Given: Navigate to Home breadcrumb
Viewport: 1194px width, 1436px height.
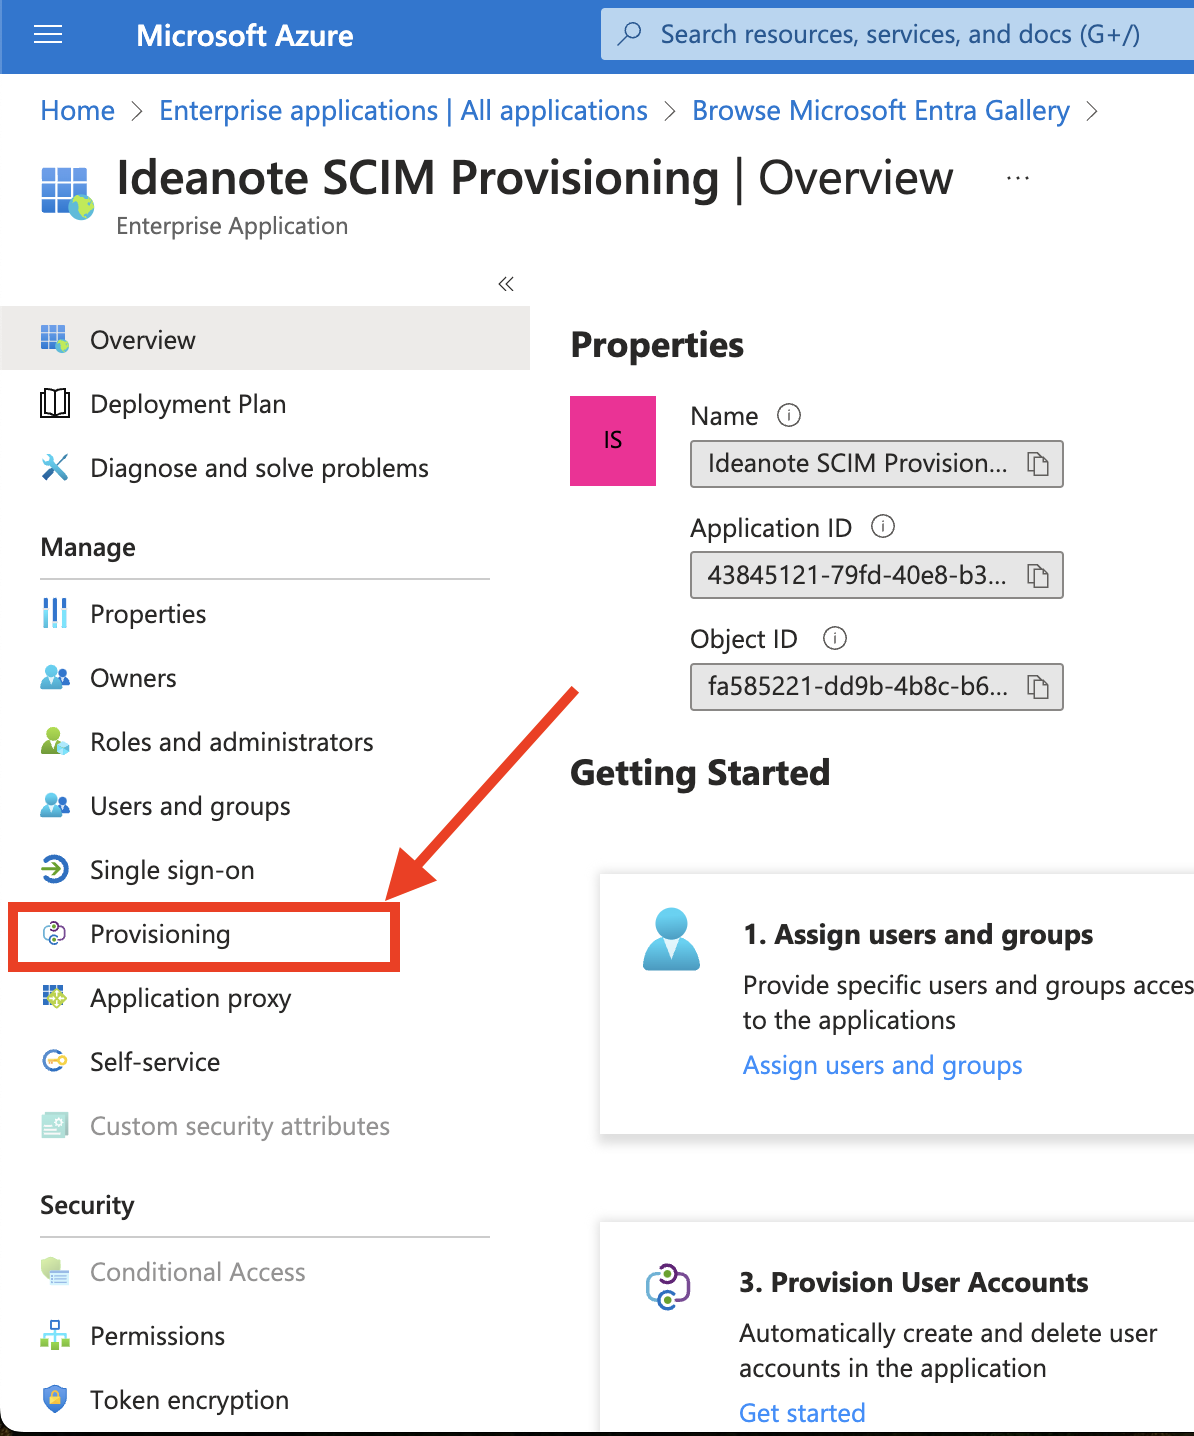Looking at the screenshot, I should pyautogui.click(x=78, y=110).
